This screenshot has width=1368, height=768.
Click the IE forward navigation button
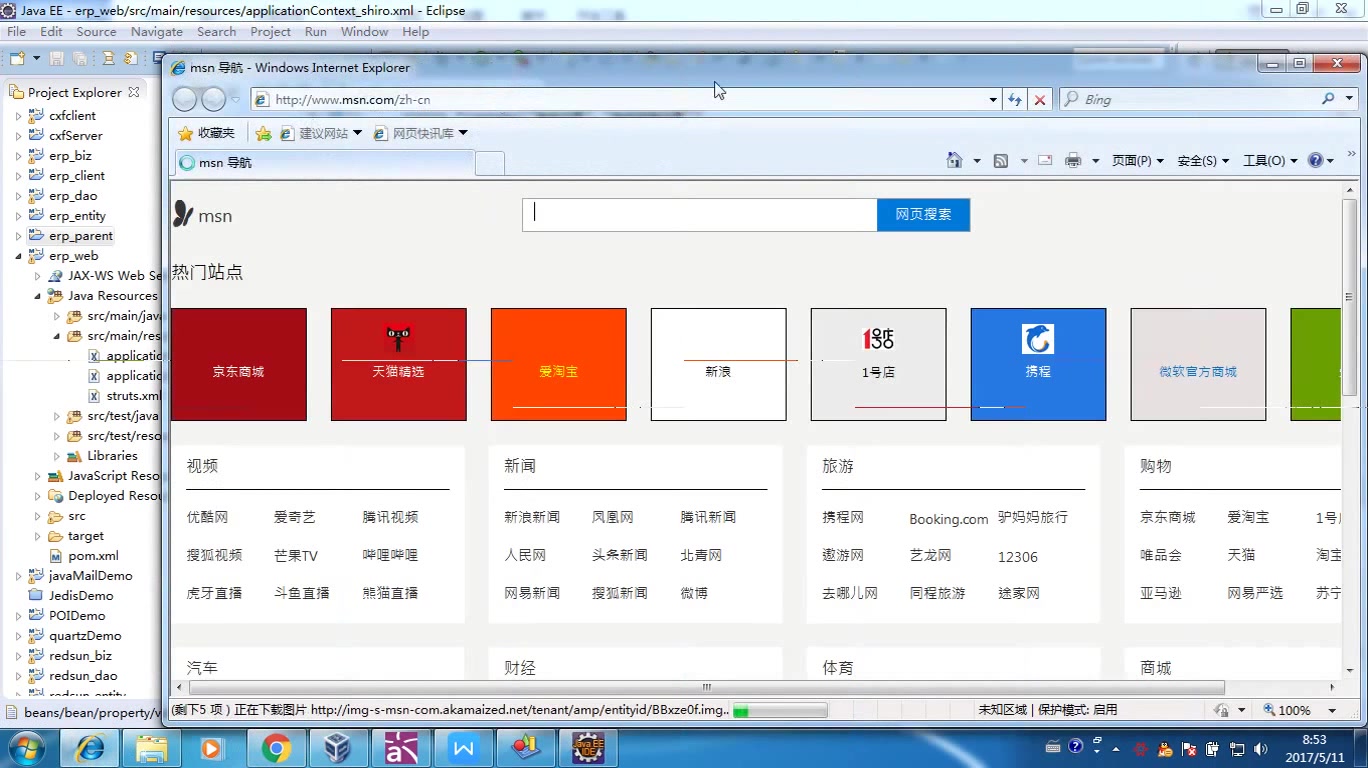pyautogui.click(x=213, y=99)
